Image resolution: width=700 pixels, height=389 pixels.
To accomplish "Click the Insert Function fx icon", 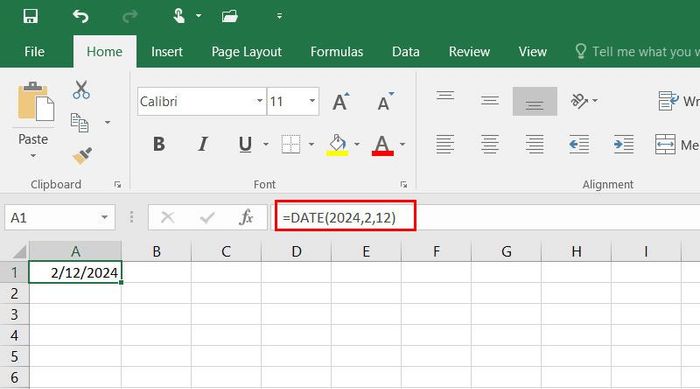I will (x=246, y=218).
